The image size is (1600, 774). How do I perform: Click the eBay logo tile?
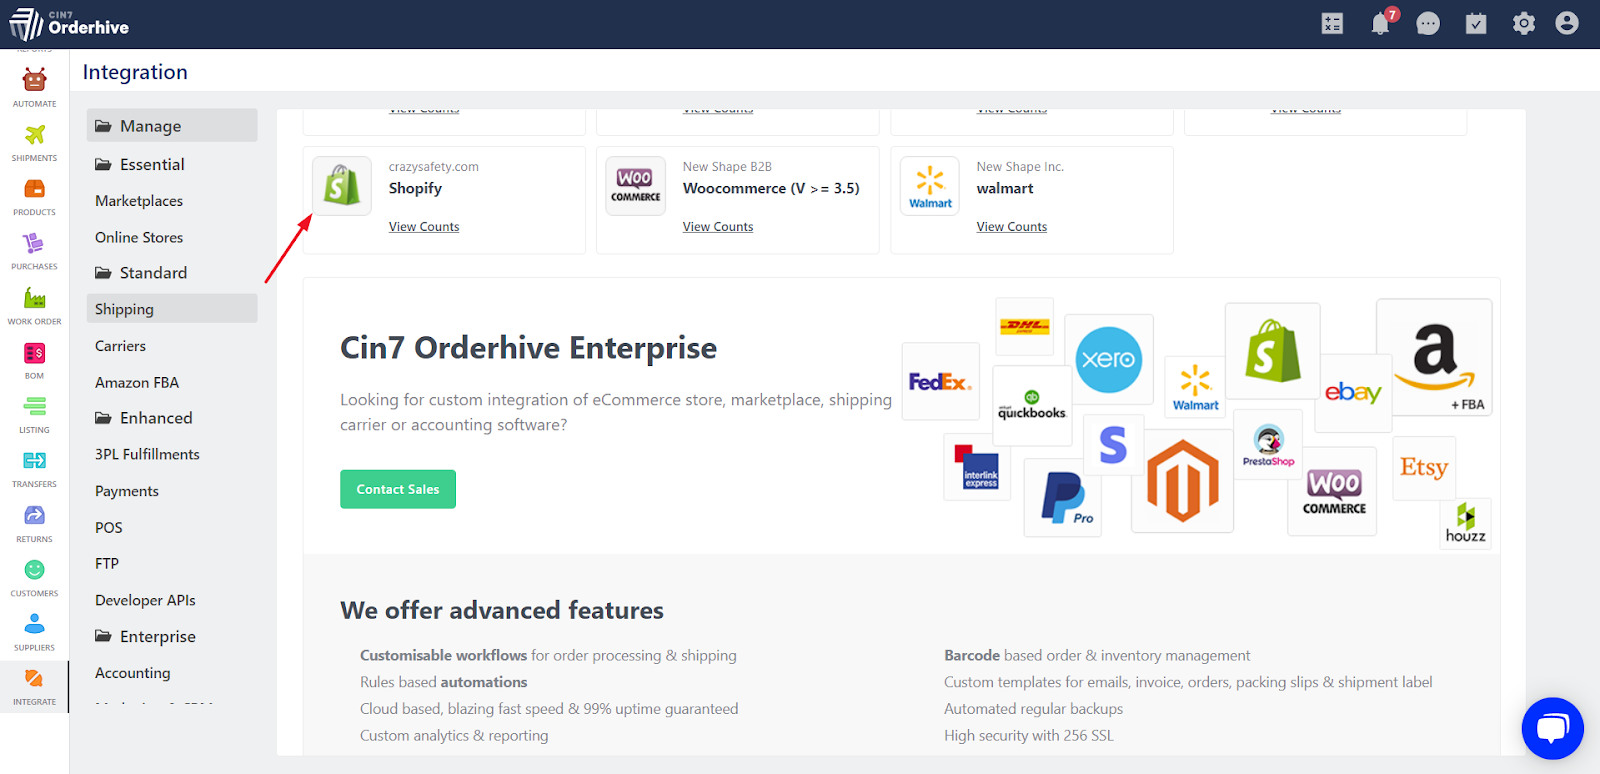[1353, 392]
